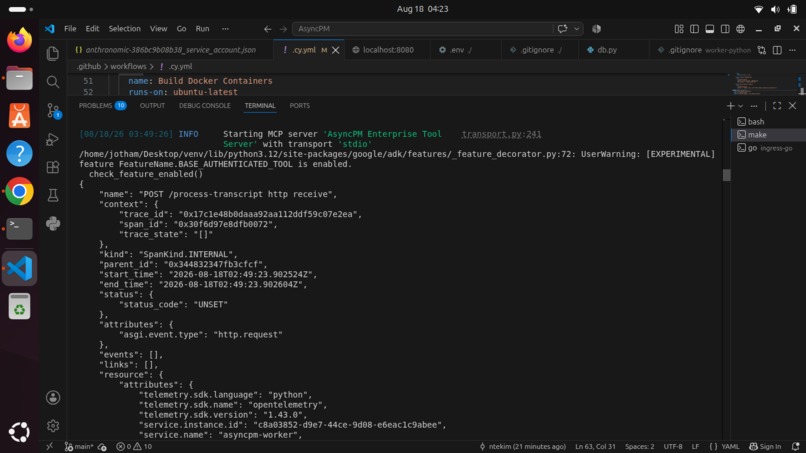Open the Explorer view in activity bar

pyautogui.click(x=52, y=53)
